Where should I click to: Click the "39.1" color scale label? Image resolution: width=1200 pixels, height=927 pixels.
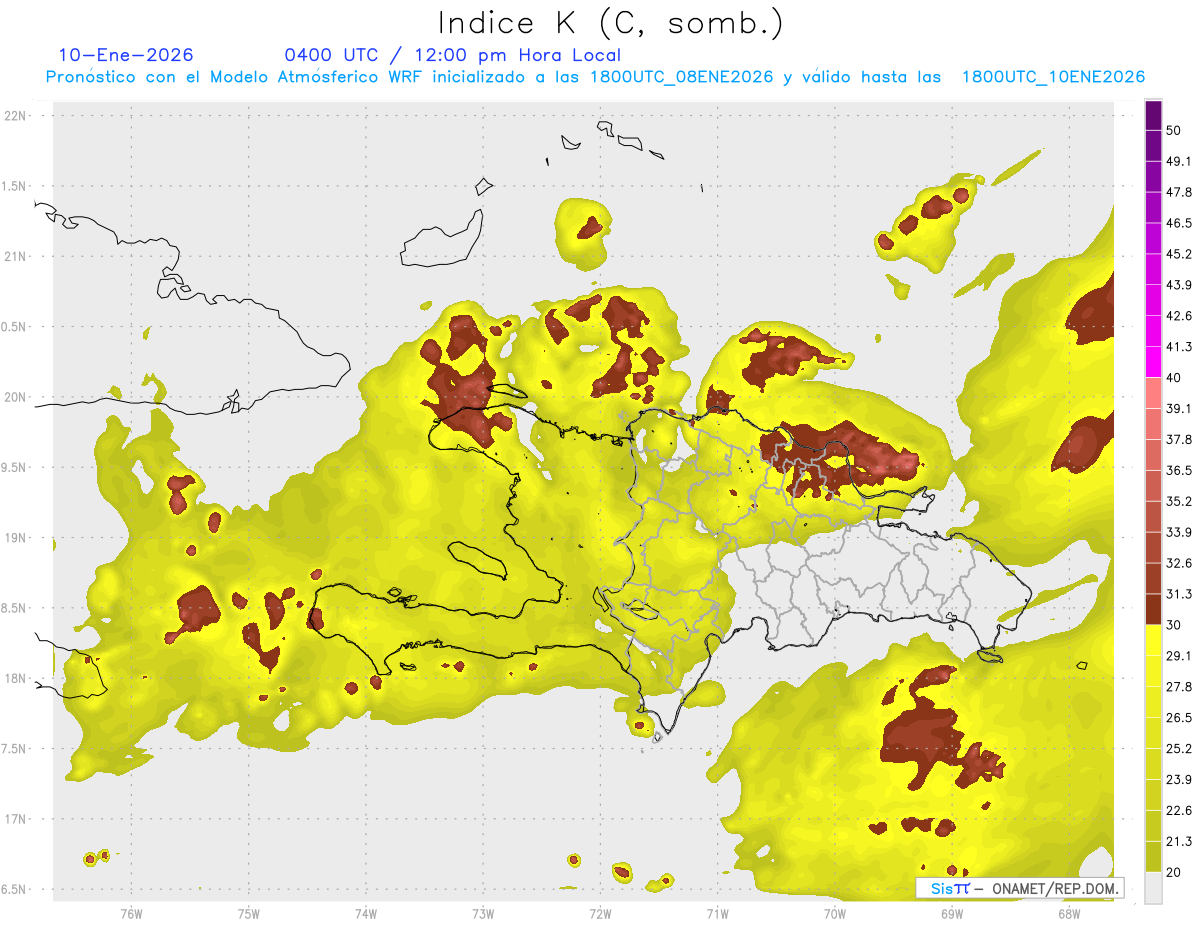(1180, 408)
